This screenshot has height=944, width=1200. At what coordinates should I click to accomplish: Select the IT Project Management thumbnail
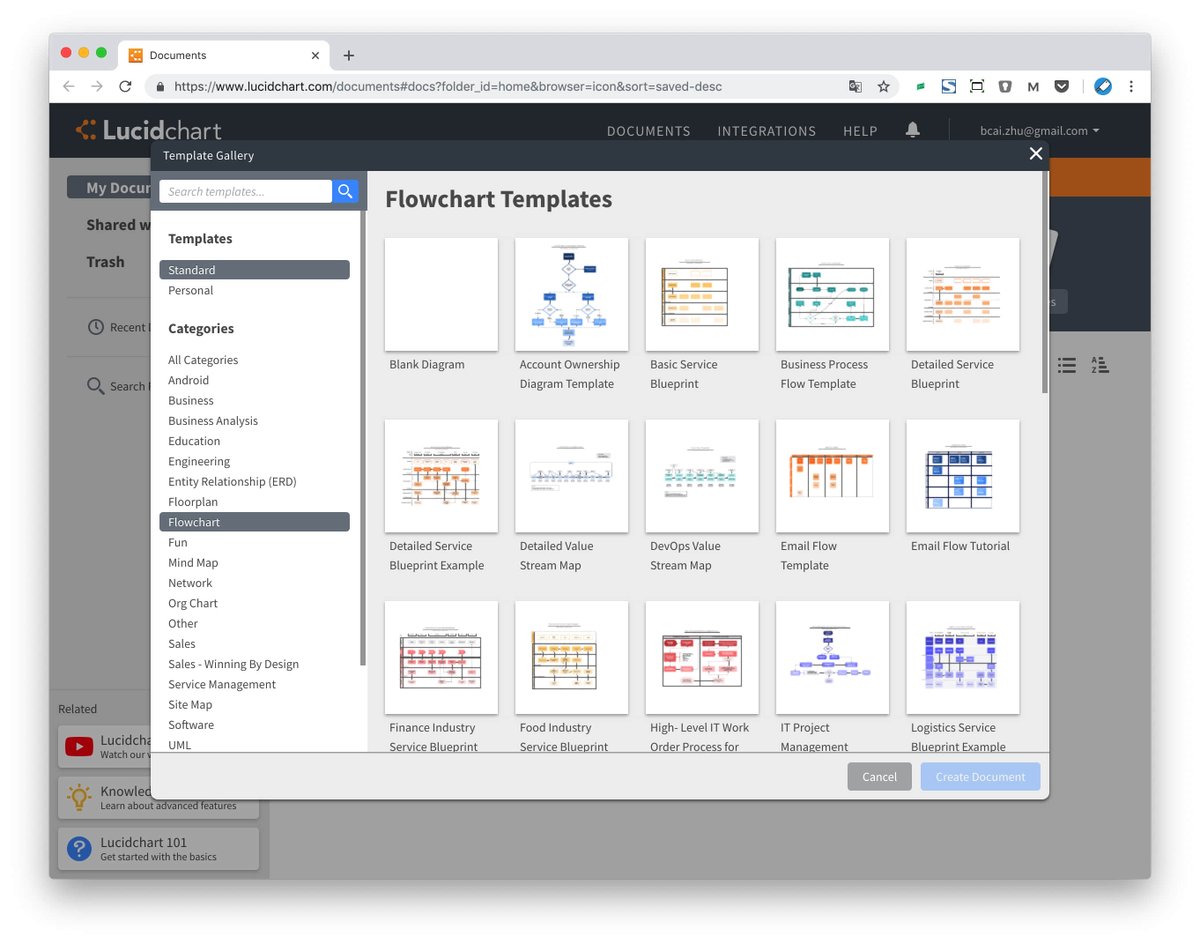click(x=832, y=657)
